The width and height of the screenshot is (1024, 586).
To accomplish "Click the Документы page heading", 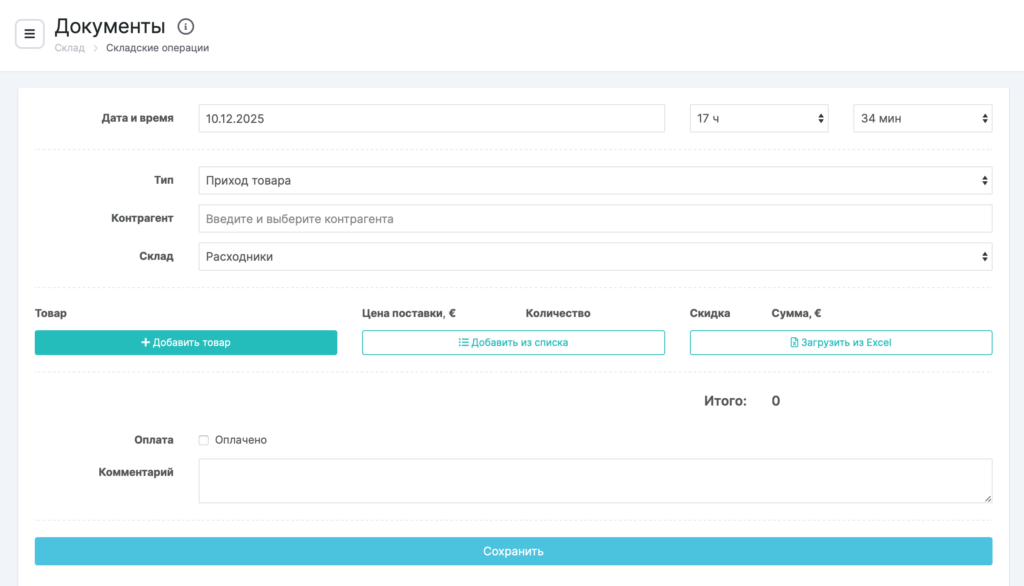I will [109, 27].
